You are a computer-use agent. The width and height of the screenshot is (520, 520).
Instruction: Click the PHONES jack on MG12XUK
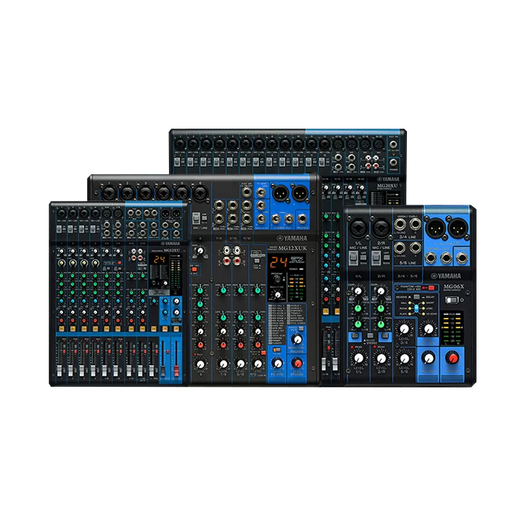pos(302,219)
